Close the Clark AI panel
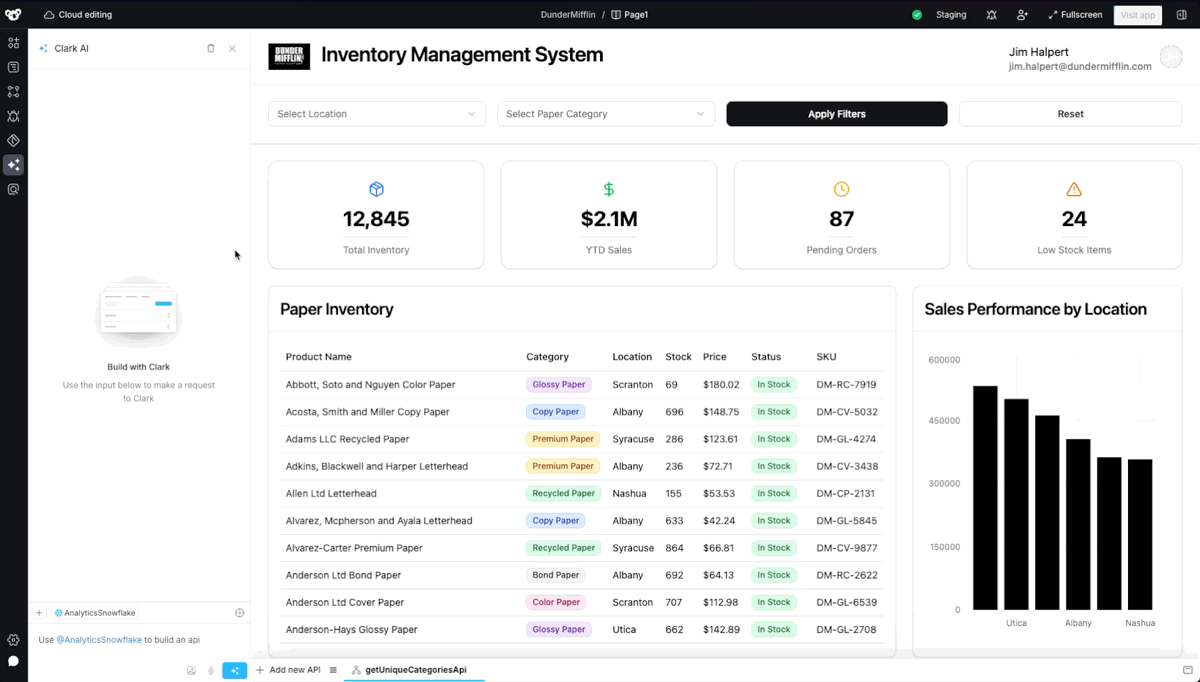The height and width of the screenshot is (682, 1200). coord(232,48)
